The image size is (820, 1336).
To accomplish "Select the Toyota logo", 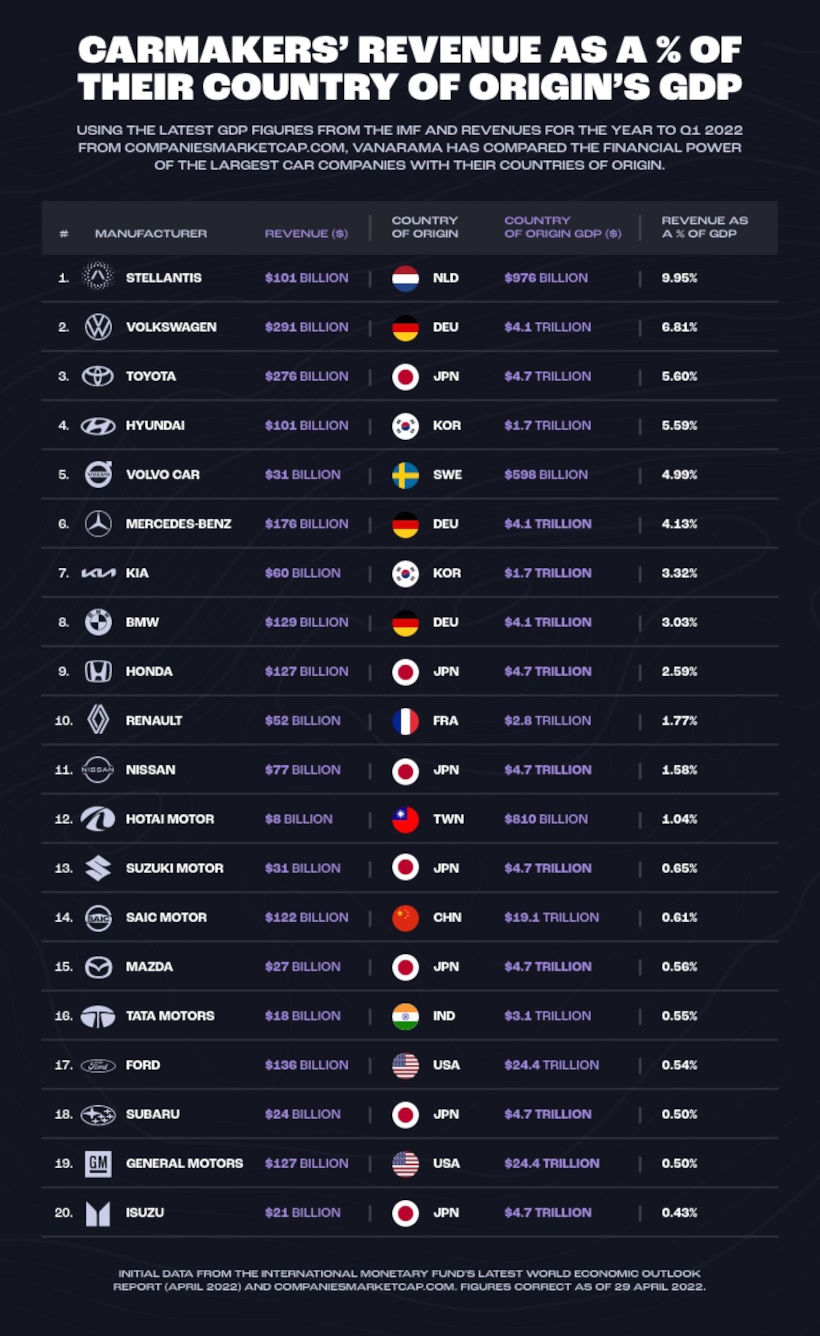I will pos(98,376).
